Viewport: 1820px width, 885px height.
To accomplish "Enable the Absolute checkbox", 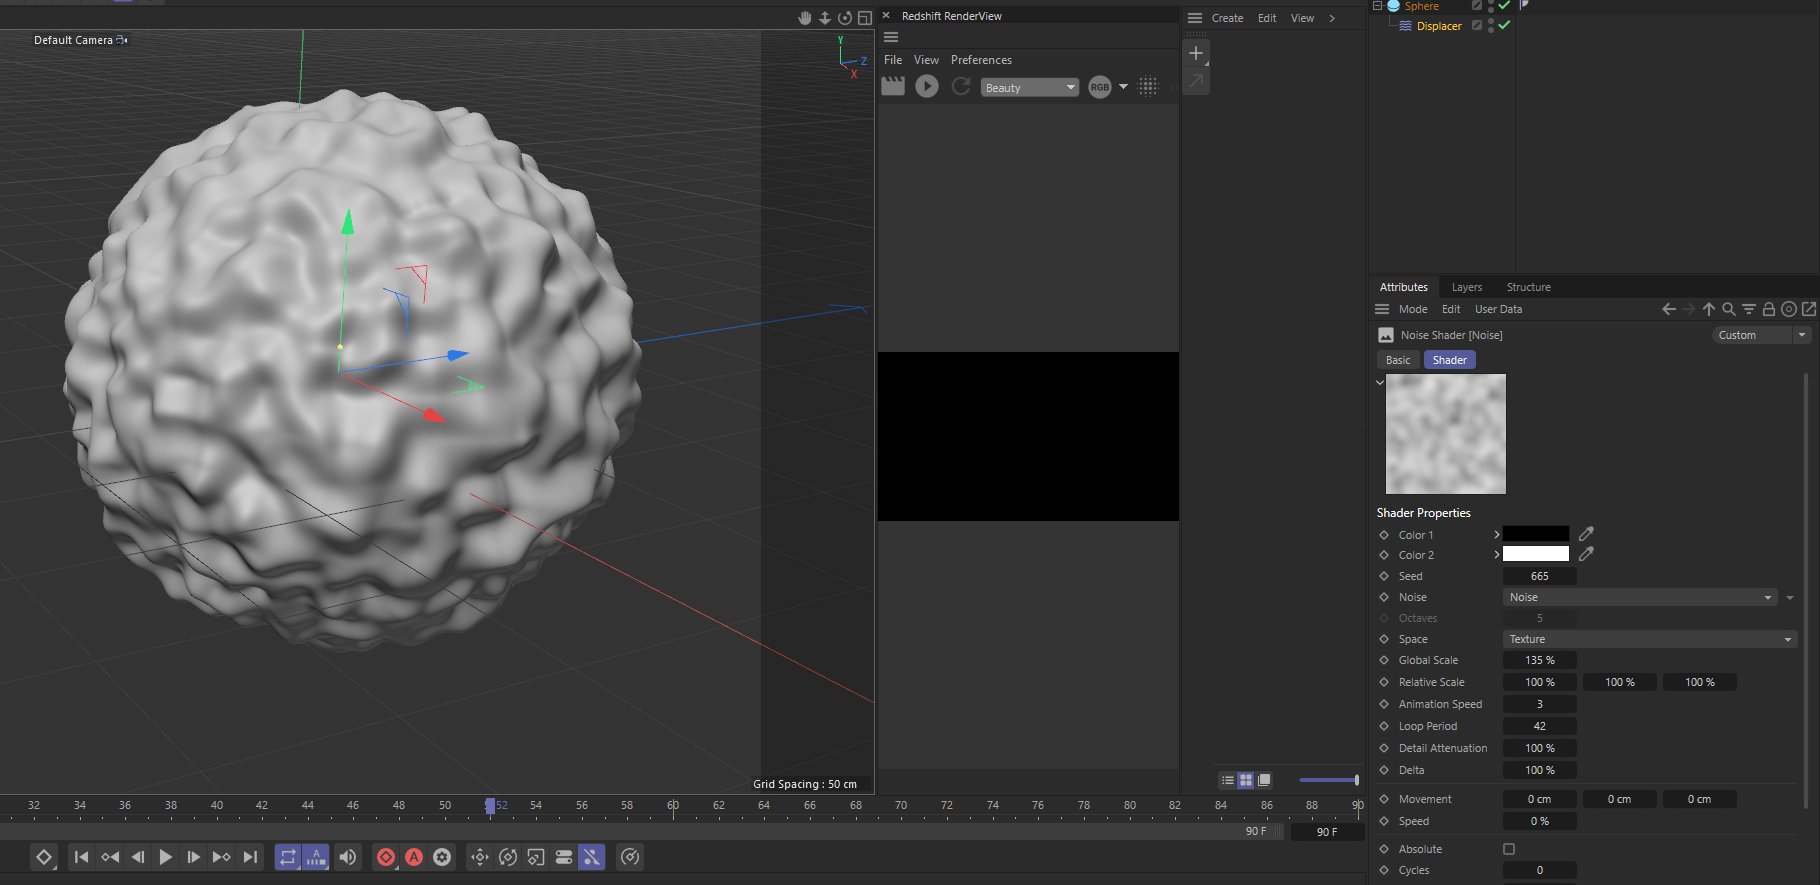I will tap(1509, 849).
